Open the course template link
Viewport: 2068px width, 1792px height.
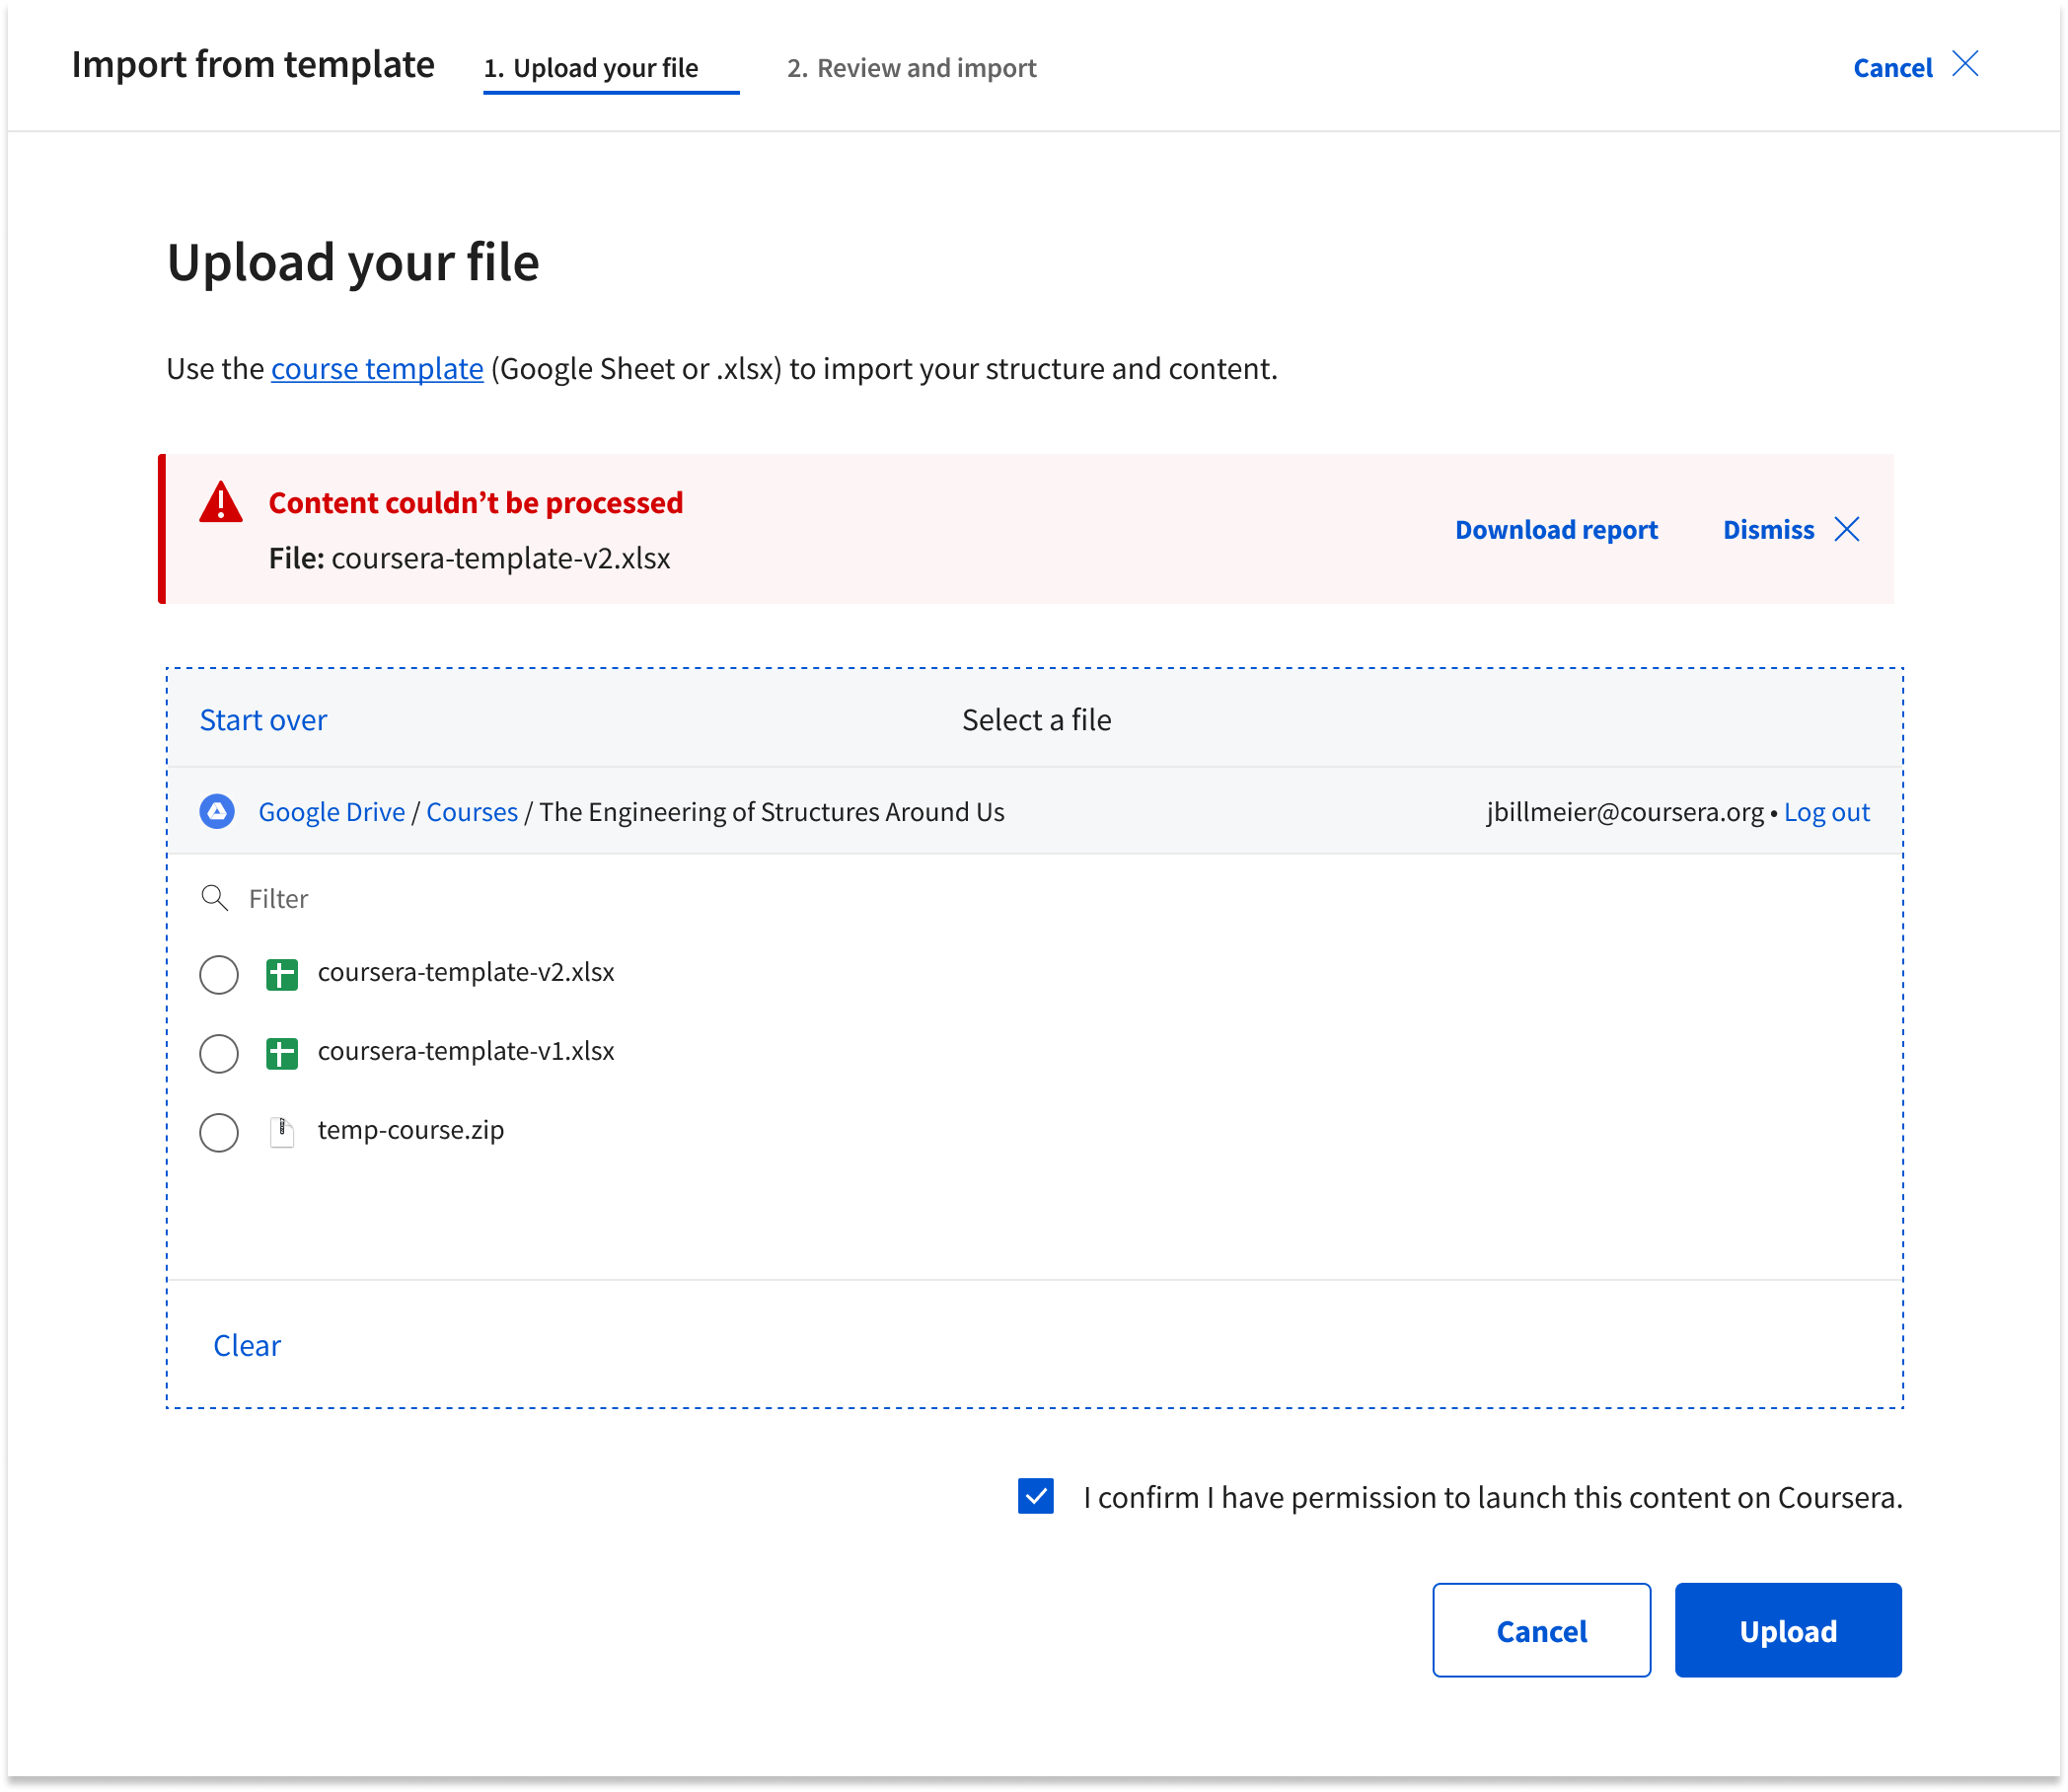pos(377,369)
